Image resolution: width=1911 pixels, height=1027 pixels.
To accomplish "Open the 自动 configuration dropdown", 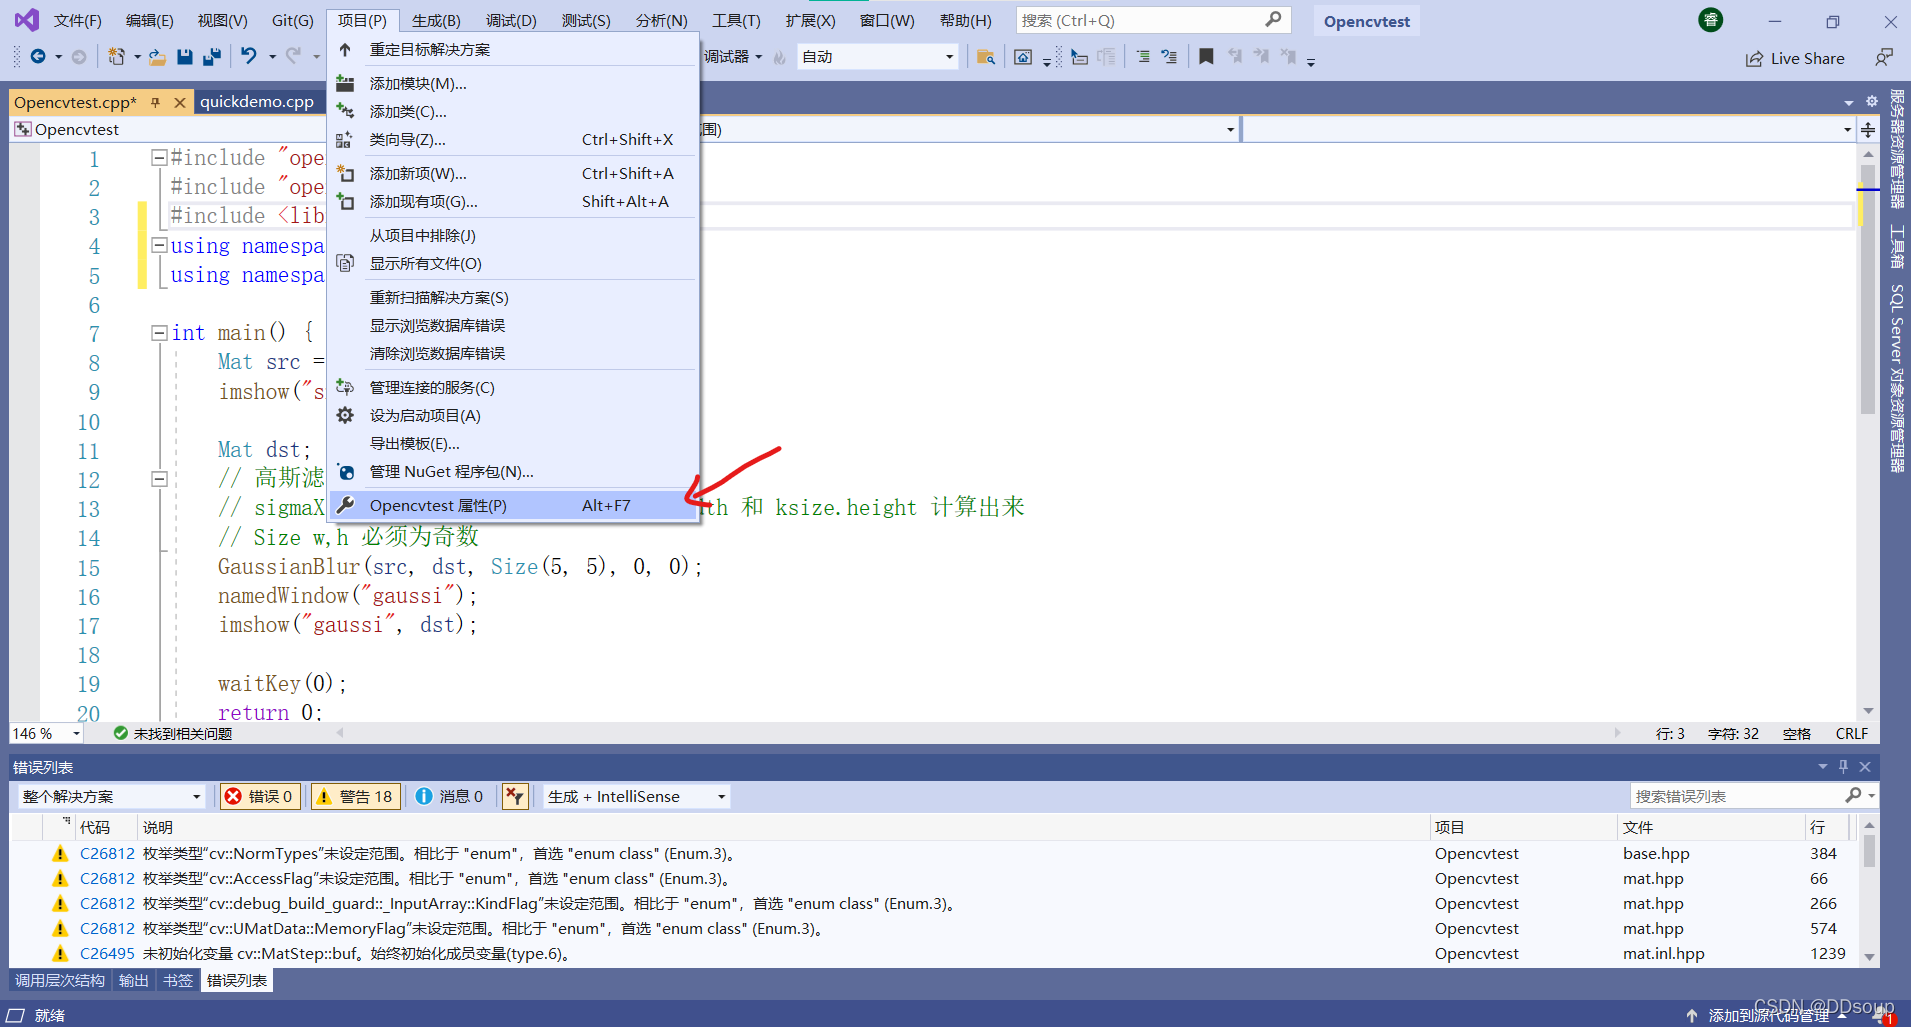I will point(877,57).
